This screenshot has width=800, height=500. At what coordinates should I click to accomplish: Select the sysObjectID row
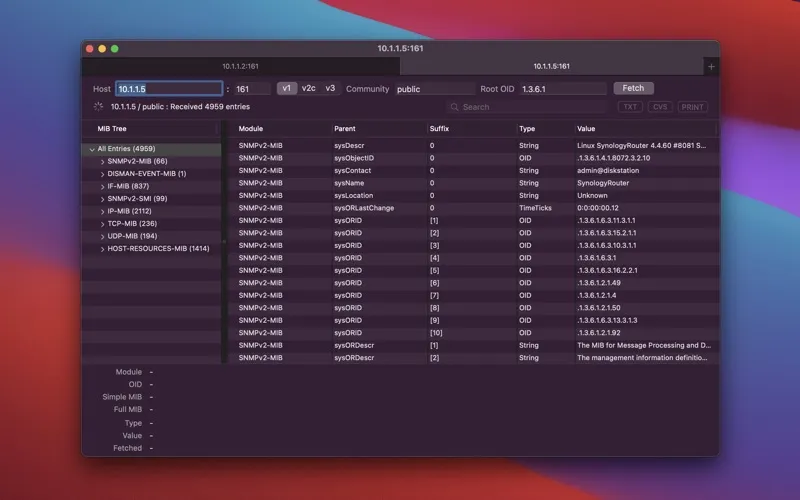click(474, 158)
